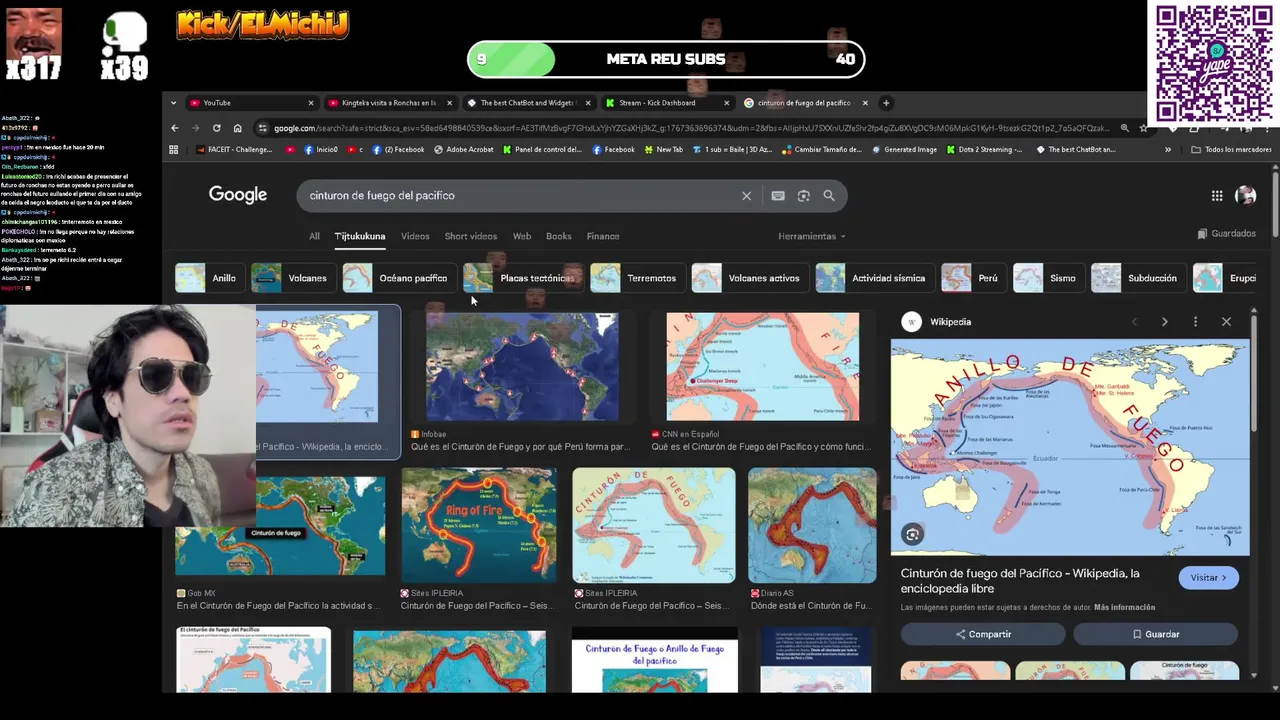Open the CNN en Español image thumbnail
The image size is (1280, 720).
762,366
